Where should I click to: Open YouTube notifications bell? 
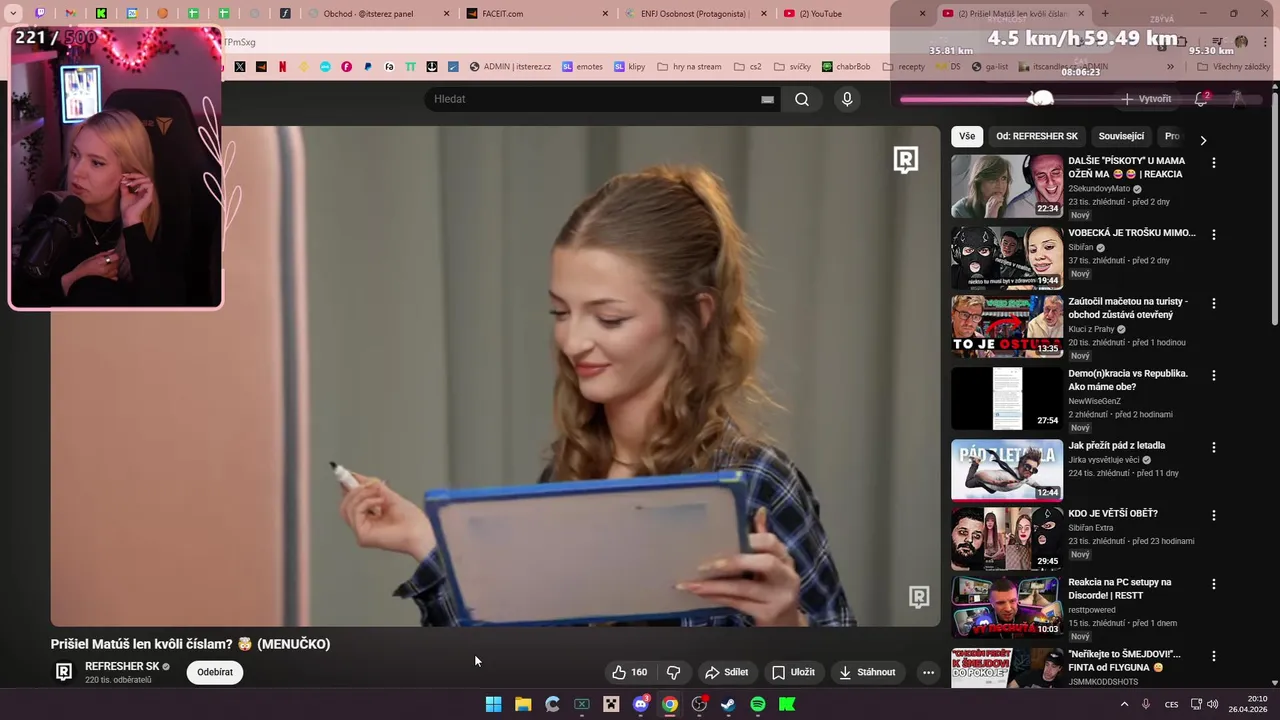pyautogui.click(x=1201, y=99)
